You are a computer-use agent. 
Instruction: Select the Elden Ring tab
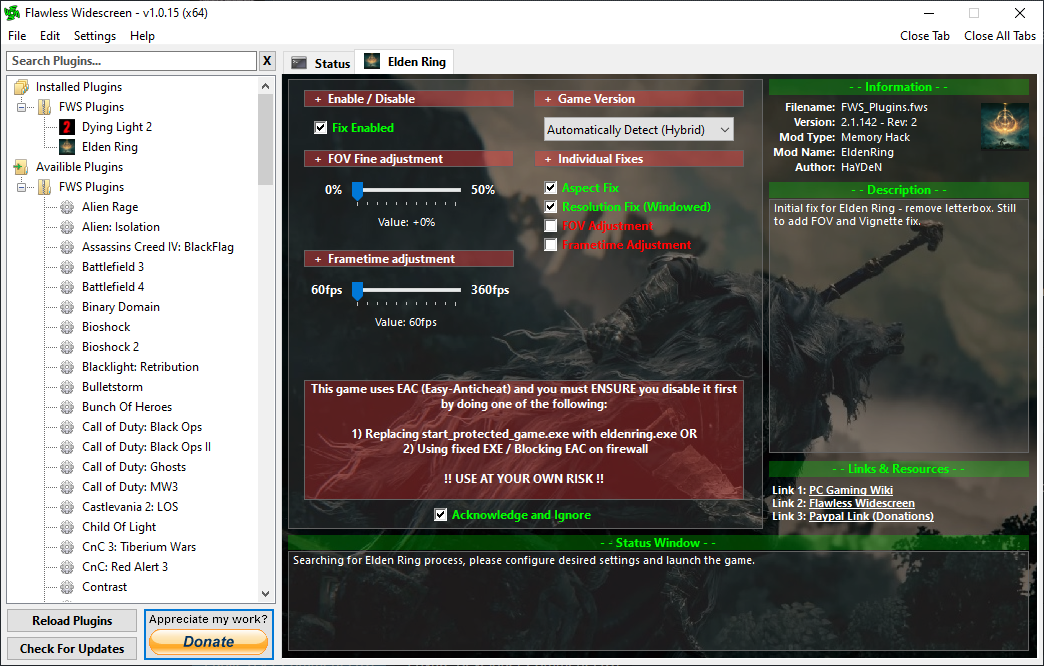(x=404, y=61)
